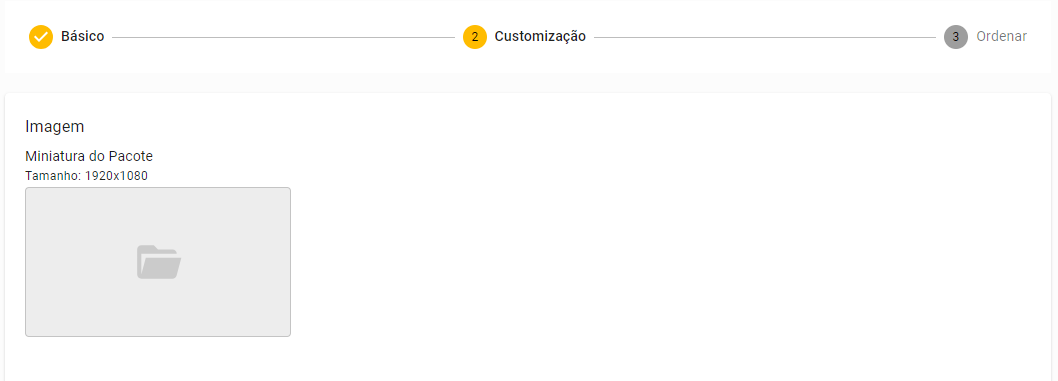Click the word Pacote in the thumbnail label

coord(131,156)
